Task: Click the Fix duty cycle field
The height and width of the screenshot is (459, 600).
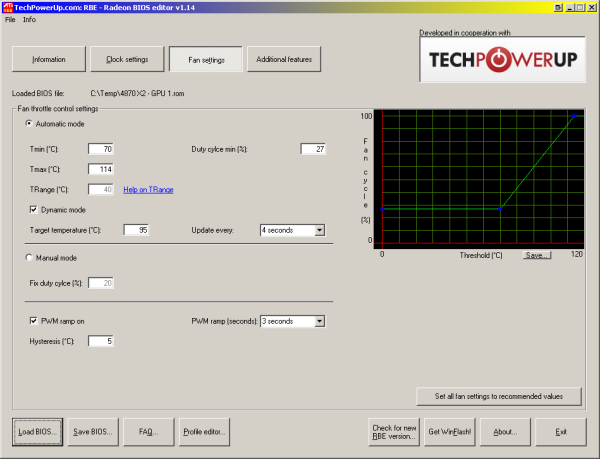Action: 101,283
